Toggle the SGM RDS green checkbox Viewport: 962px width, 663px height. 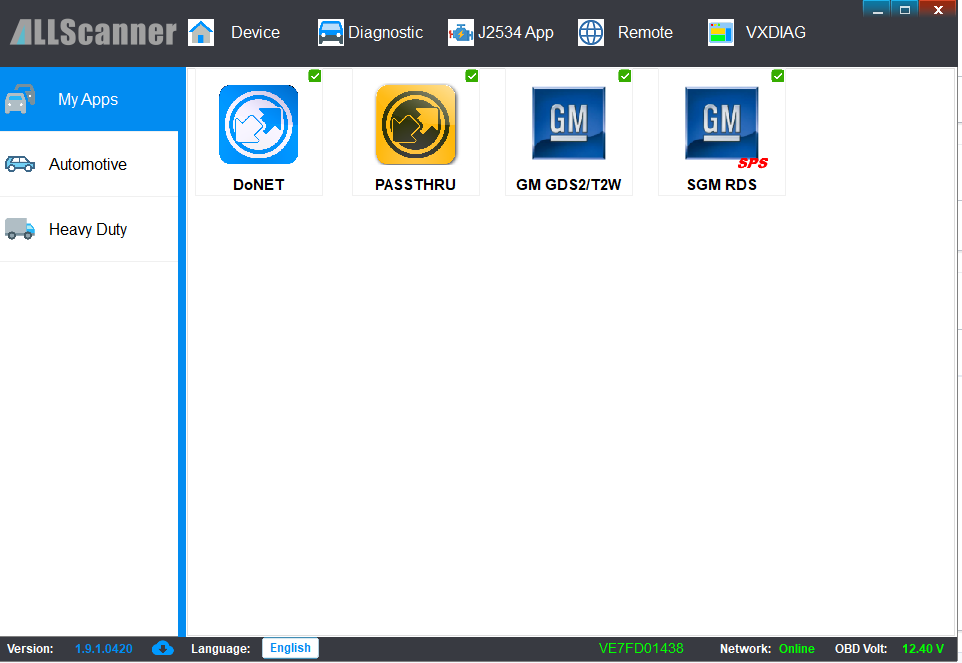[777, 76]
